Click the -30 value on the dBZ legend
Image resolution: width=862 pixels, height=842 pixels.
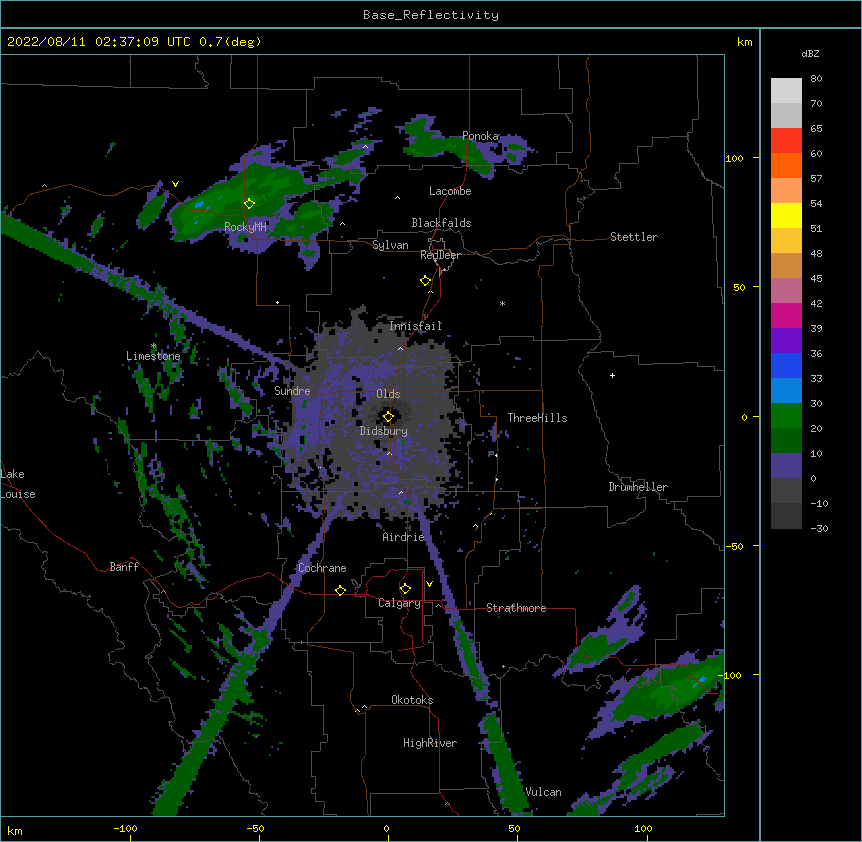819,529
